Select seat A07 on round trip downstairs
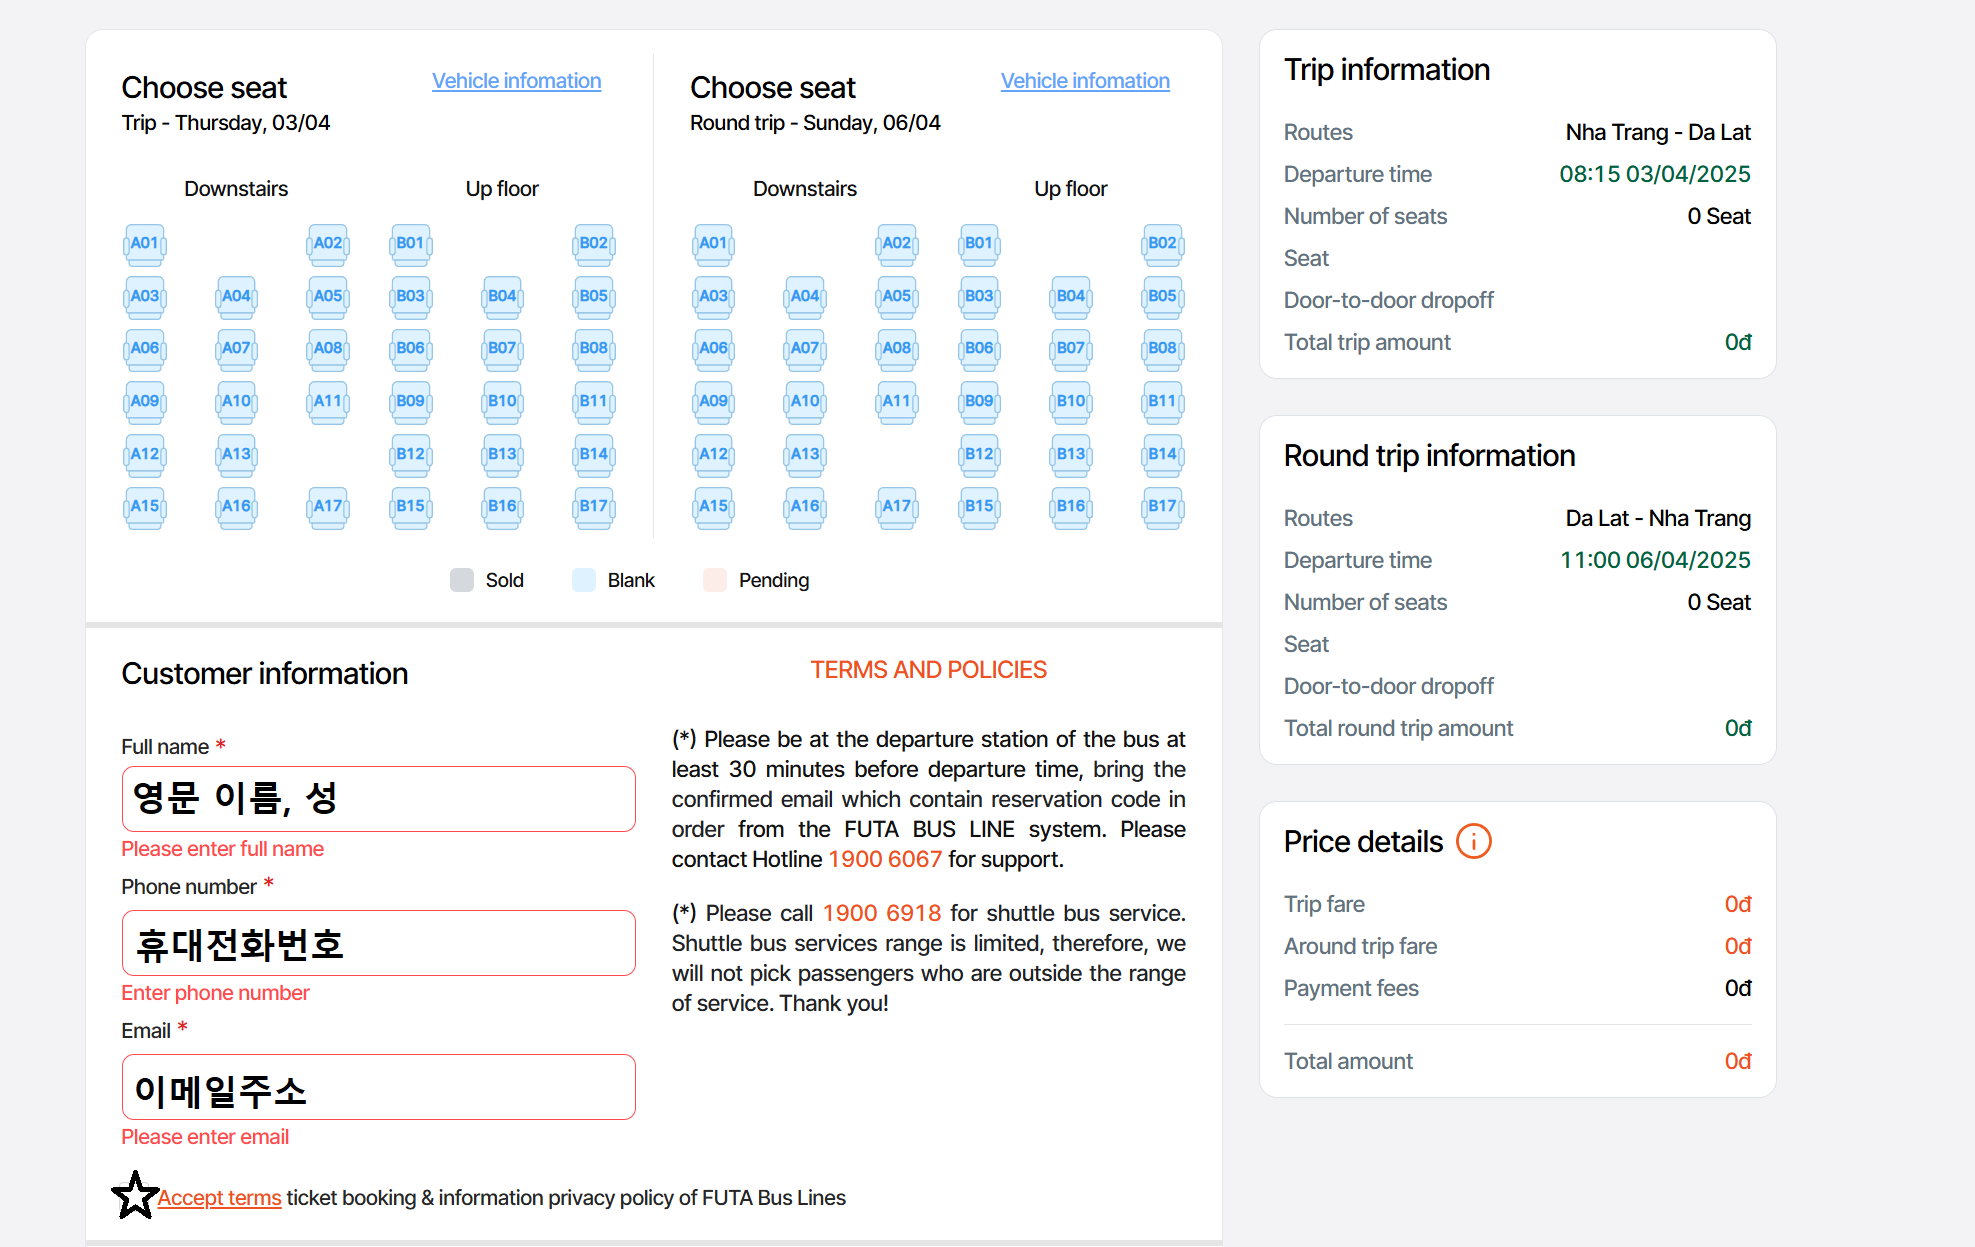This screenshot has width=1975, height=1247. (x=805, y=349)
